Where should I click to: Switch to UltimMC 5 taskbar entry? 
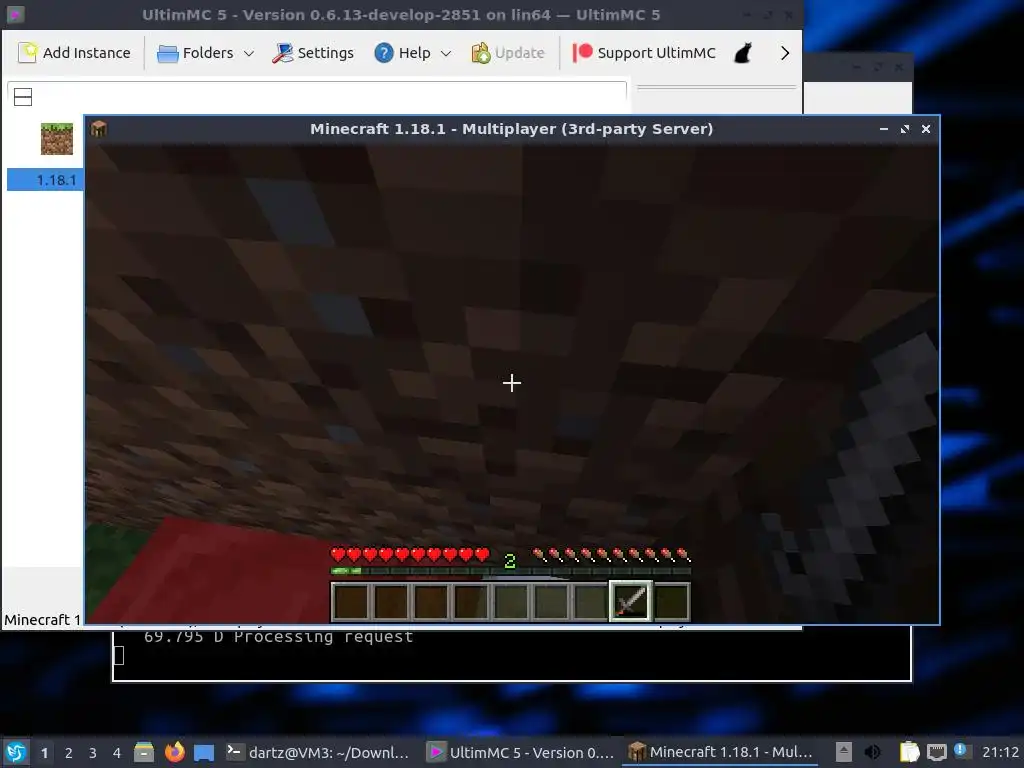tap(520, 752)
